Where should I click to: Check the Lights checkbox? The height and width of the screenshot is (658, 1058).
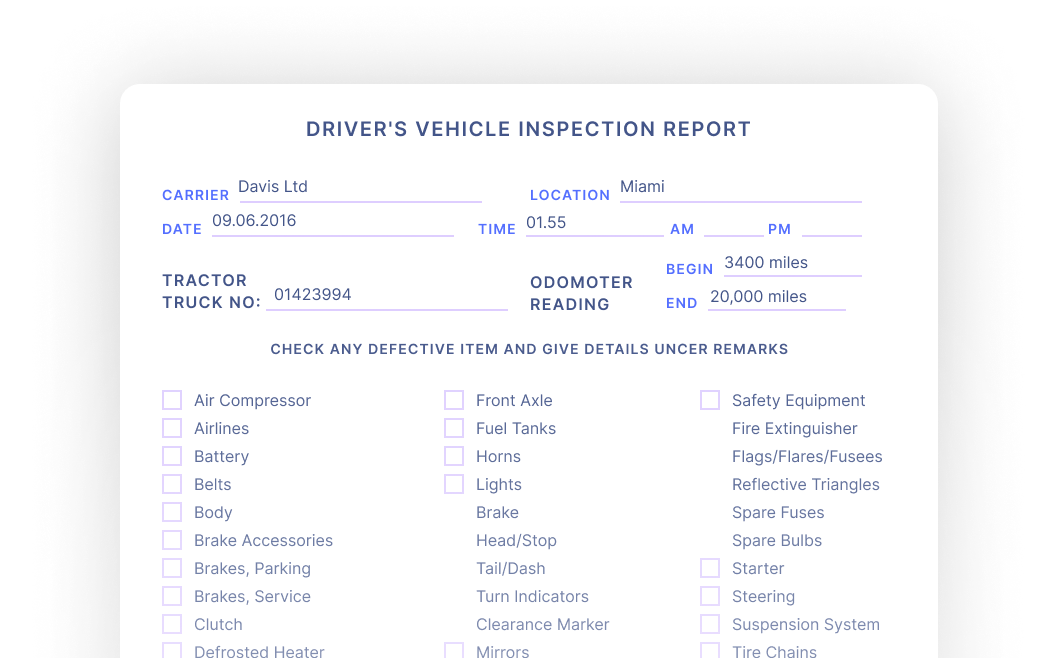(454, 483)
